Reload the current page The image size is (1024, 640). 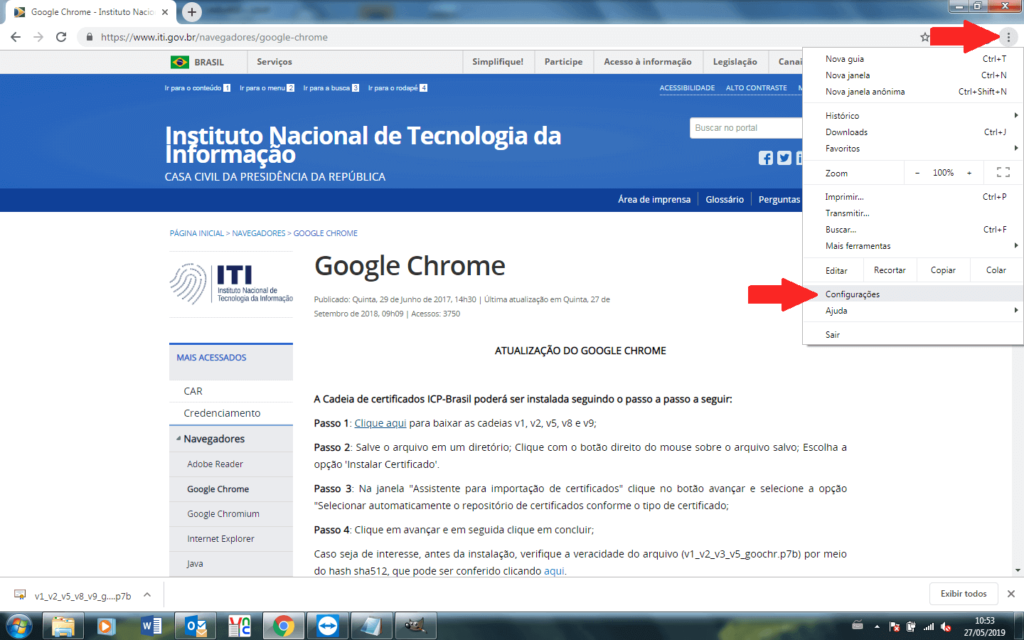pos(61,37)
